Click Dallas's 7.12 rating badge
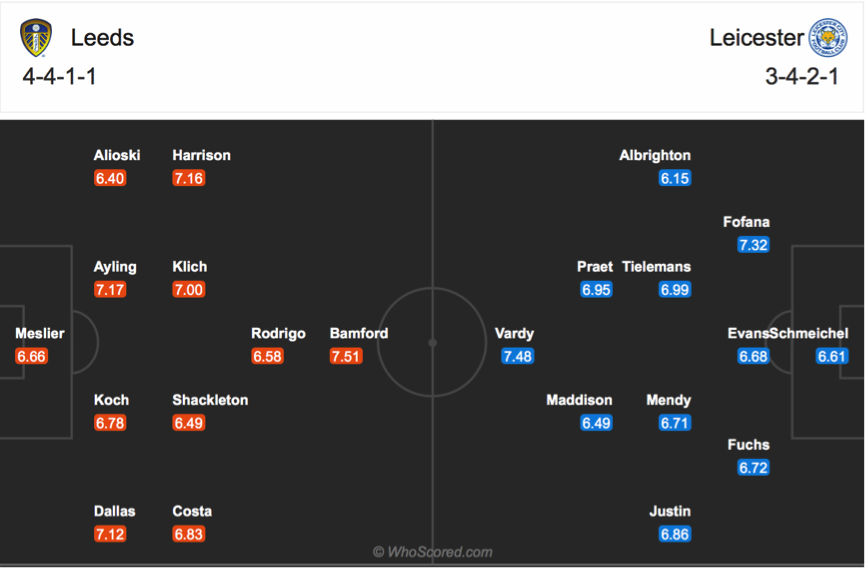Viewport: 865px width, 568px height. pyautogui.click(x=110, y=534)
